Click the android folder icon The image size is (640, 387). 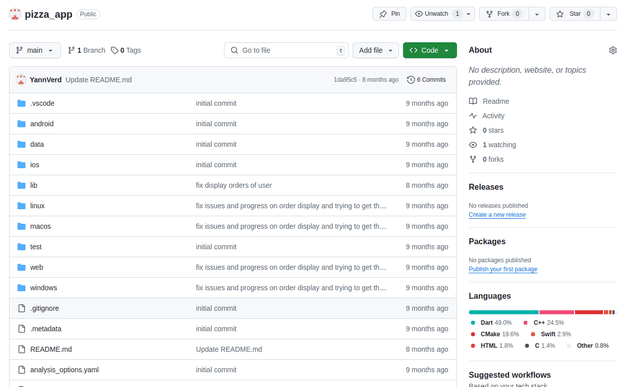click(22, 124)
